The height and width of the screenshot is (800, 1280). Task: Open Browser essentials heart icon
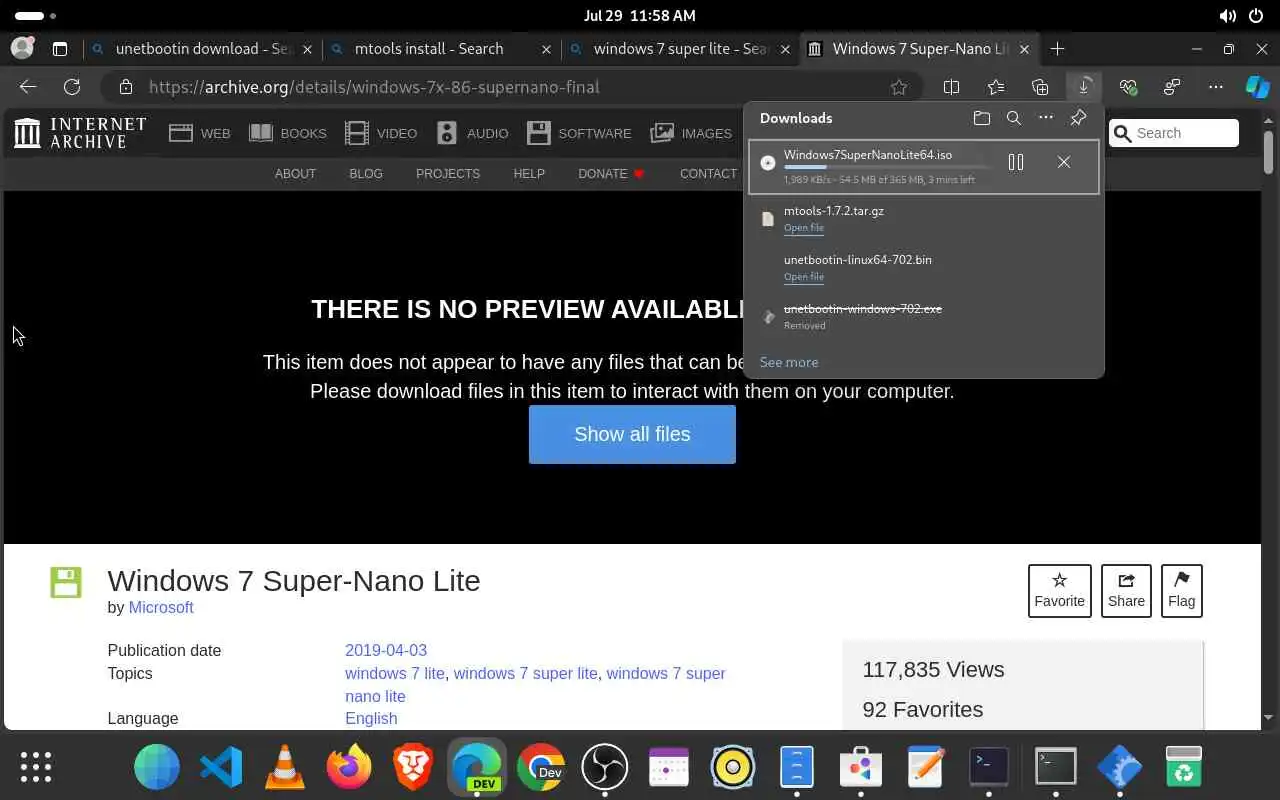pos(1128,87)
